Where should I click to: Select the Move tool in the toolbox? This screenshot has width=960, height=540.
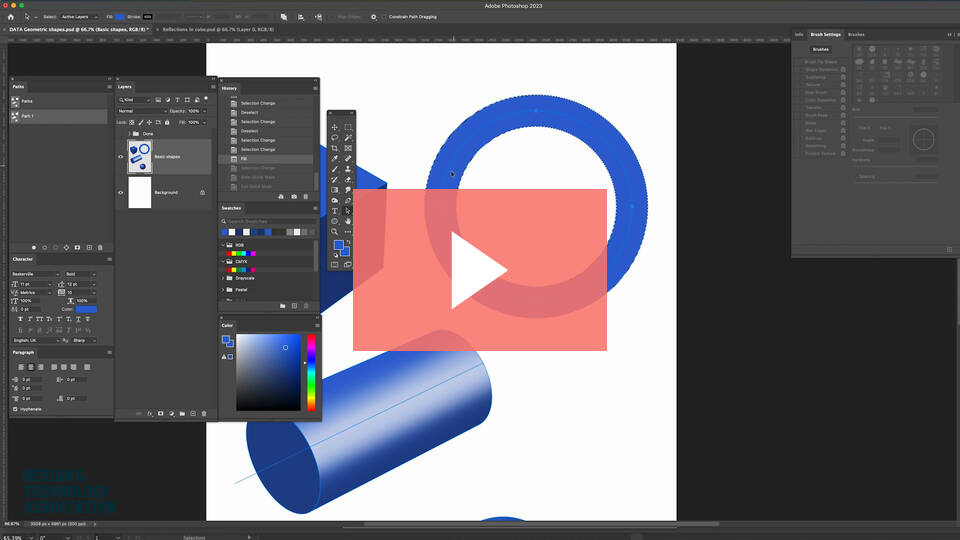[334, 127]
